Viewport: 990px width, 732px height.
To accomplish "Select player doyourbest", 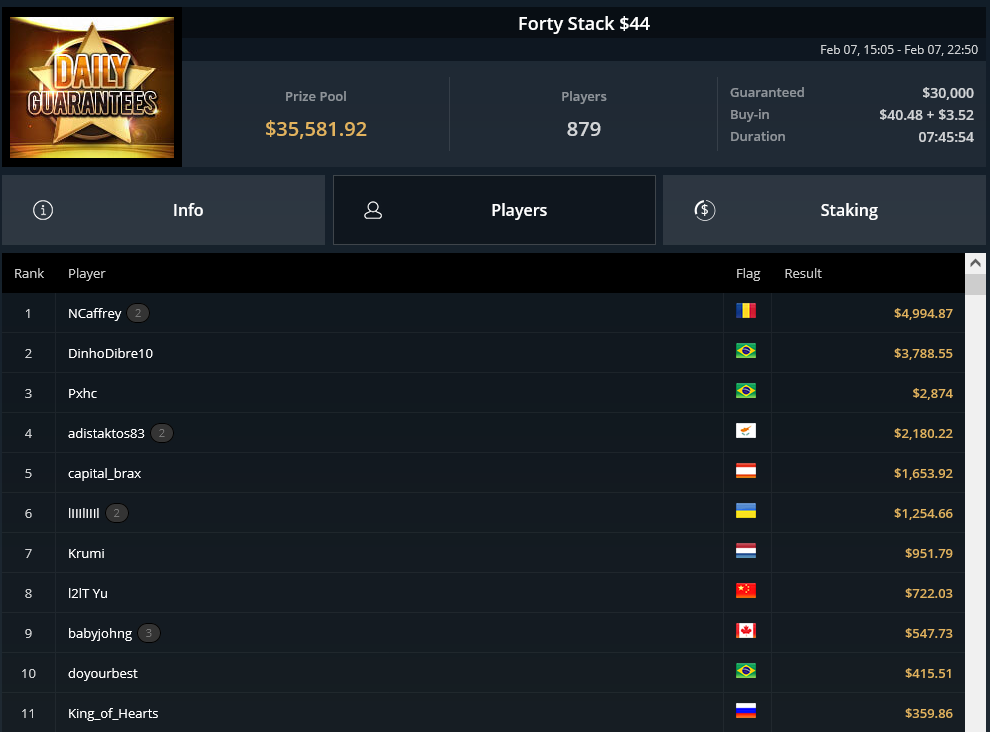I will pyautogui.click(x=103, y=673).
